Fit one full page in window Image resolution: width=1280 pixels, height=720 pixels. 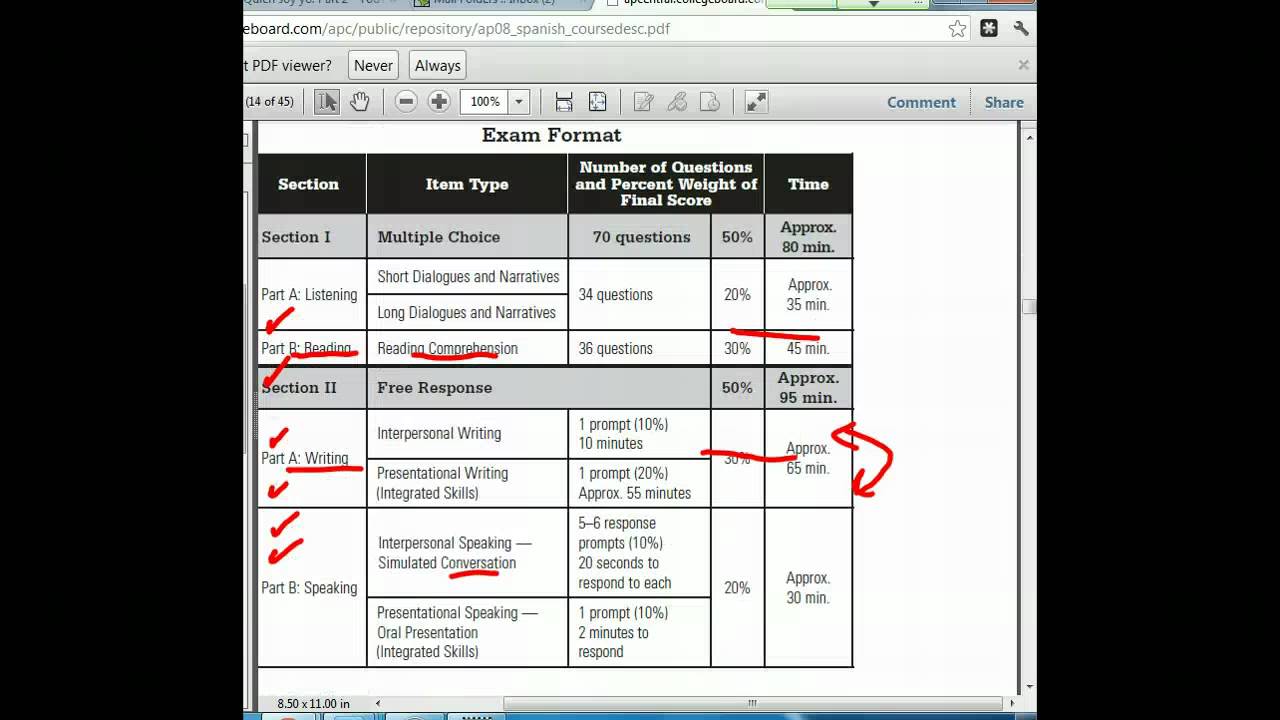coord(597,101)
